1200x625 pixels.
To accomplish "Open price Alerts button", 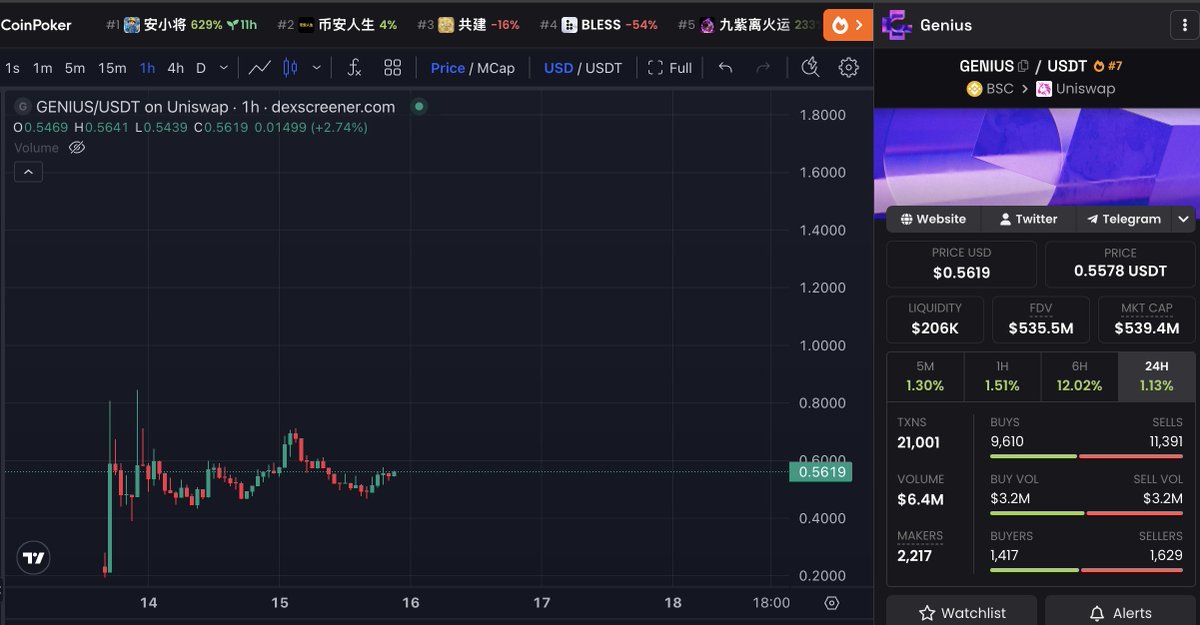I will pos(1120,612).
